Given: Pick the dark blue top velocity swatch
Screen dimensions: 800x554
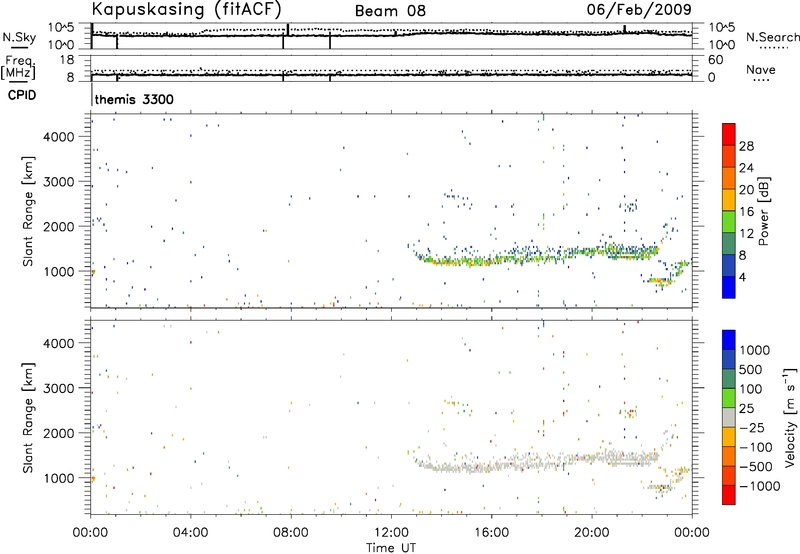Looking at the screenshot, I should [729, 340].
